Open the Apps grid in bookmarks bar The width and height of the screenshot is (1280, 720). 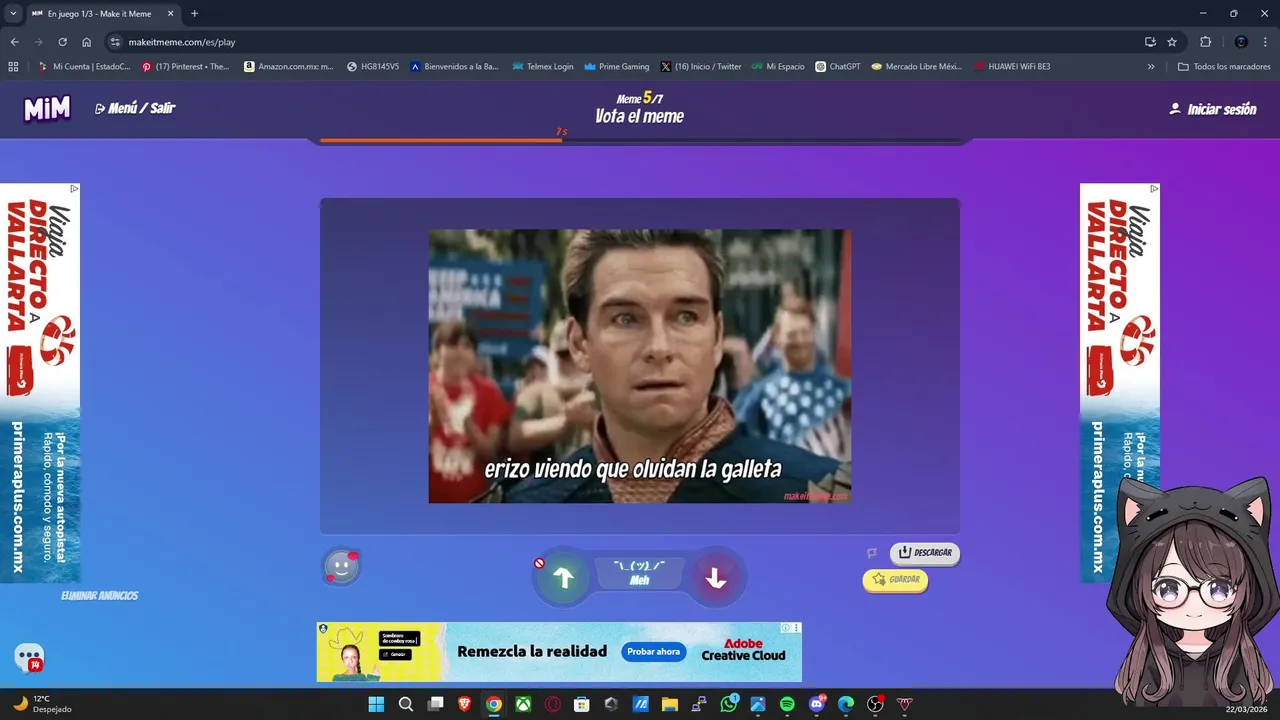[13, 67]
